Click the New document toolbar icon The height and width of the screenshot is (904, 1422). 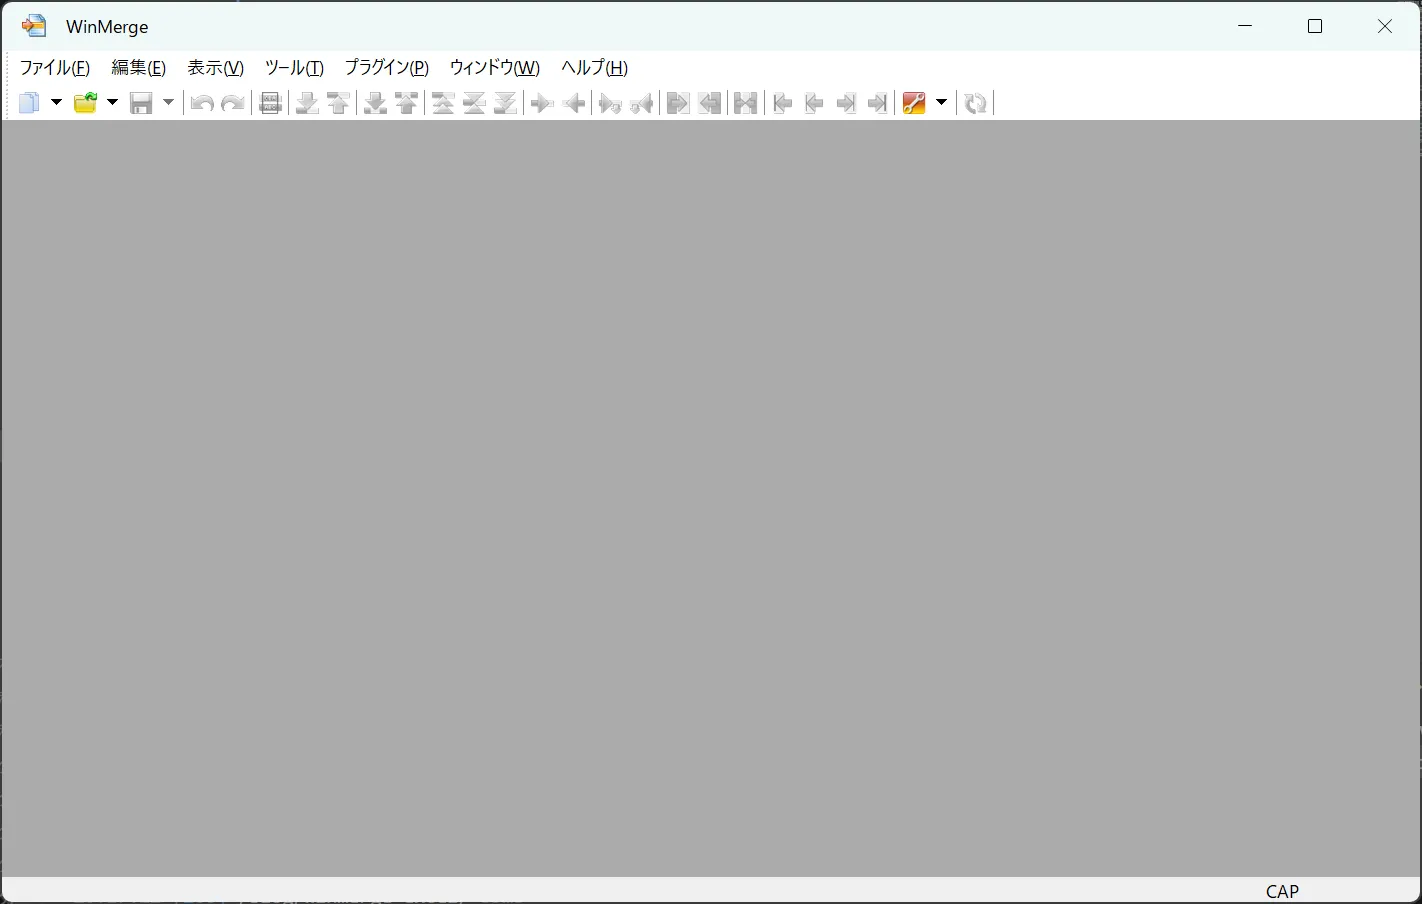29,103
